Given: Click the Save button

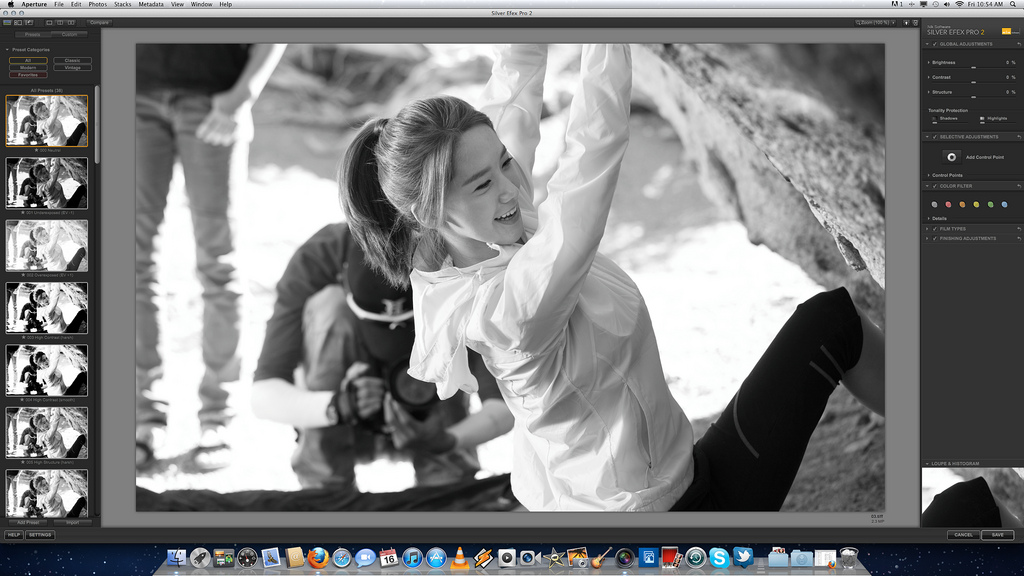Looking at the screenshot, I should 996,535.
